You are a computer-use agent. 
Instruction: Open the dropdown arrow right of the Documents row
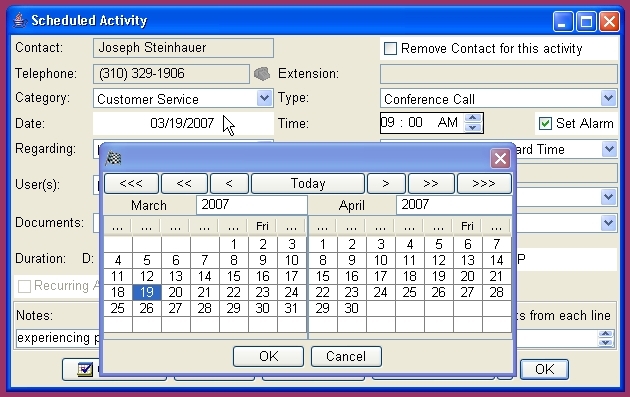click(x=608, y=223)
